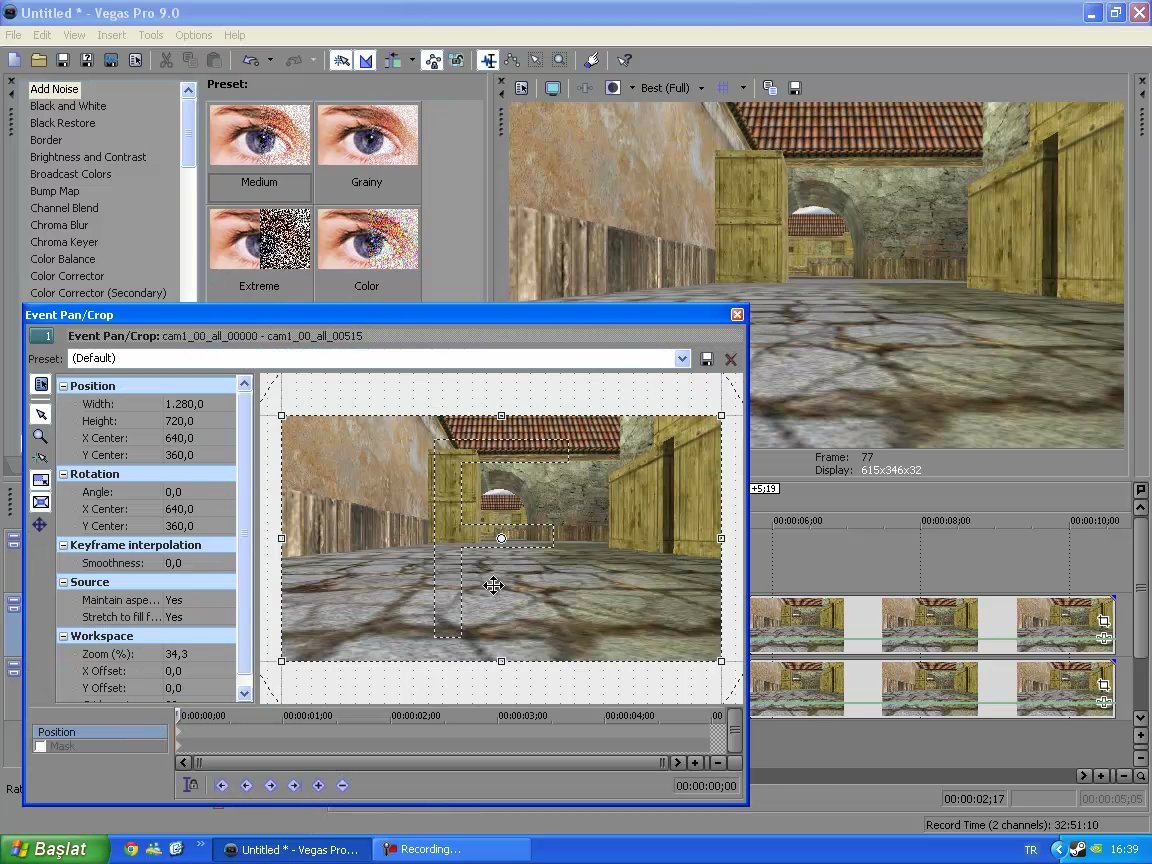Enable the Mask checkbox in Pan/Crop
The image size is (1152, 864).
coord(41,746)
